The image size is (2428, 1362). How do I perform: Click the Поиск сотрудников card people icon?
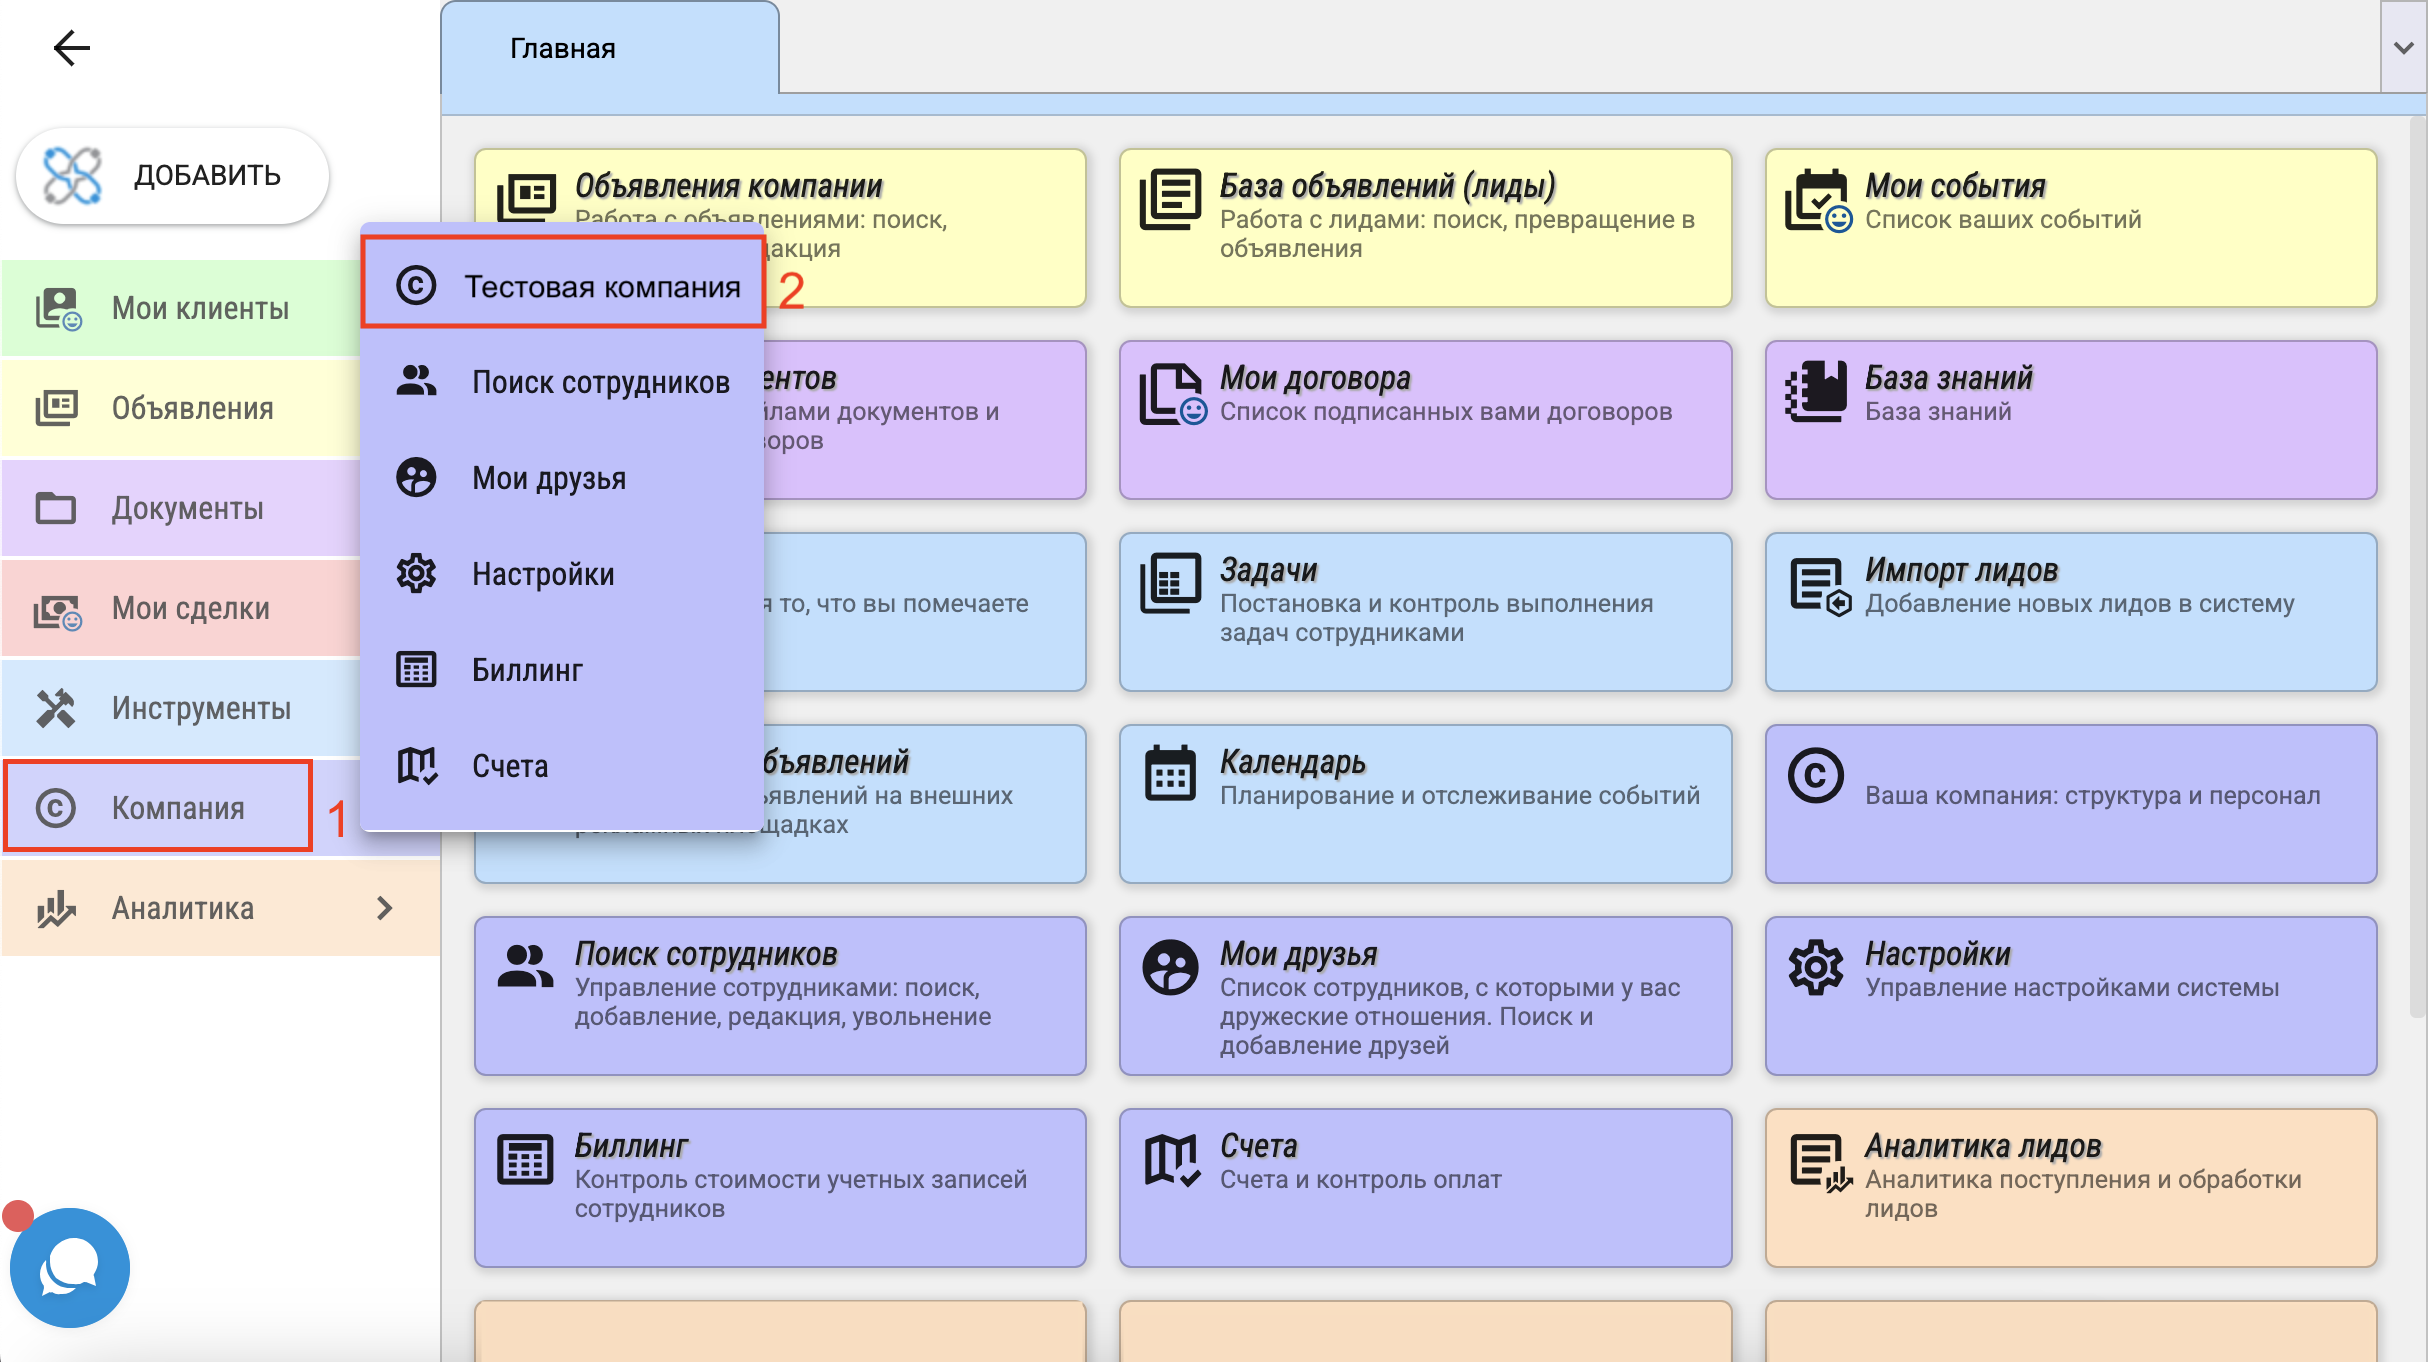(525, 966)
